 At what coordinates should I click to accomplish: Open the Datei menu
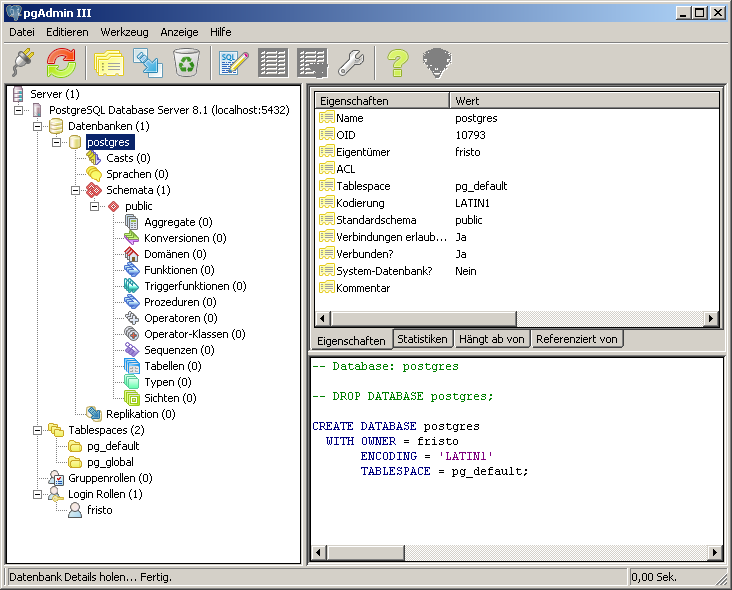click(x=22, y=32)
